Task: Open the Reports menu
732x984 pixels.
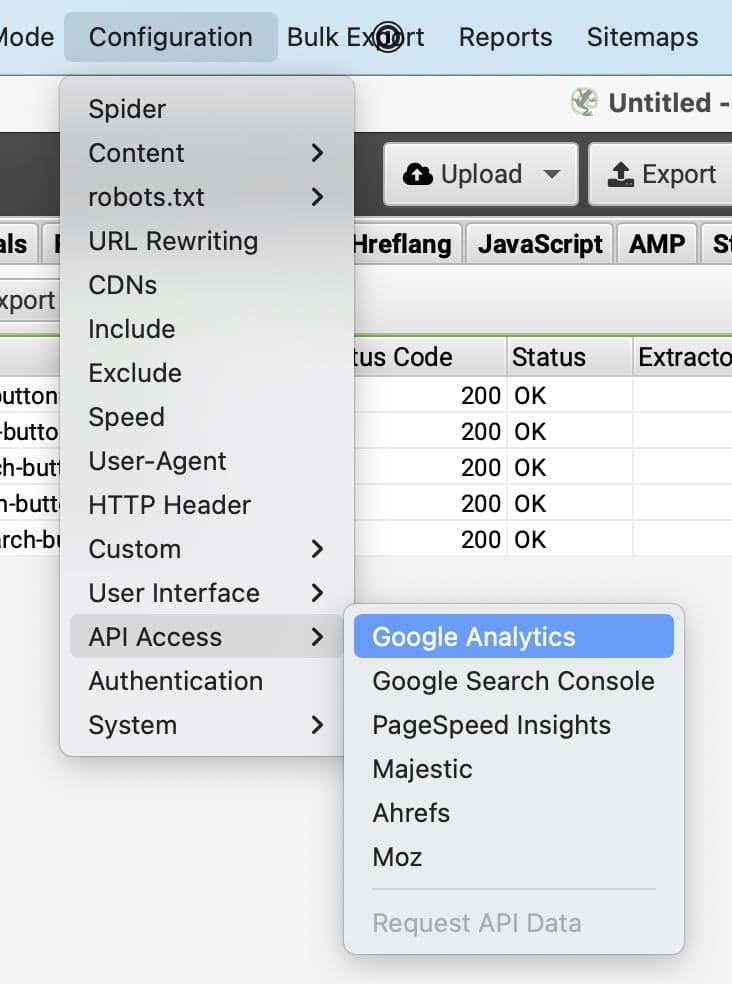Action: coord(505,37)
